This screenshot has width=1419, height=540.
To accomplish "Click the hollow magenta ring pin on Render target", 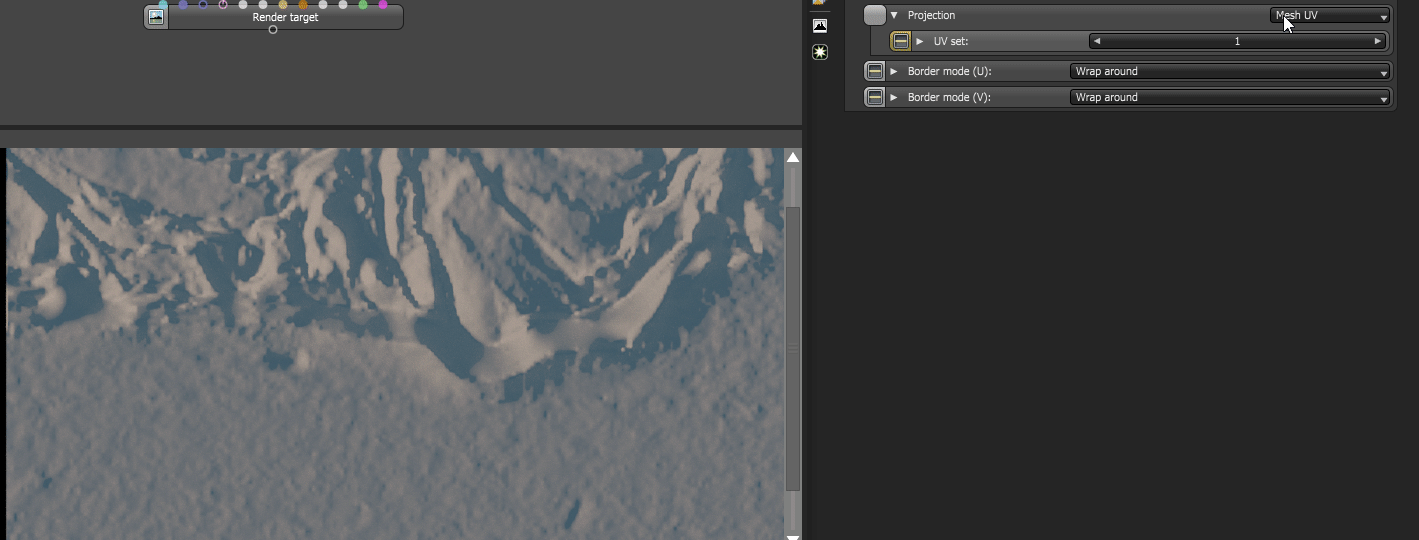I will coord(223,4).
